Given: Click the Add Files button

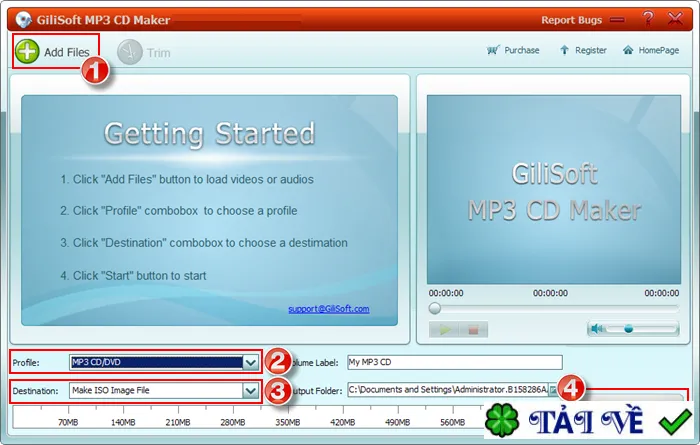Looking at the screenshot, I should pos(53,52).
